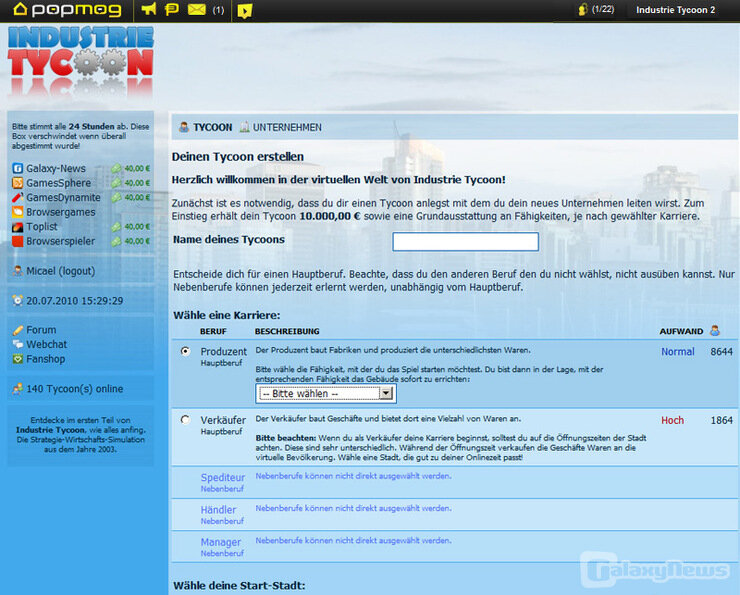The height and width of the screenshot is (595, 740).
Task: Click the Toplist site icon
Action: 17,227
